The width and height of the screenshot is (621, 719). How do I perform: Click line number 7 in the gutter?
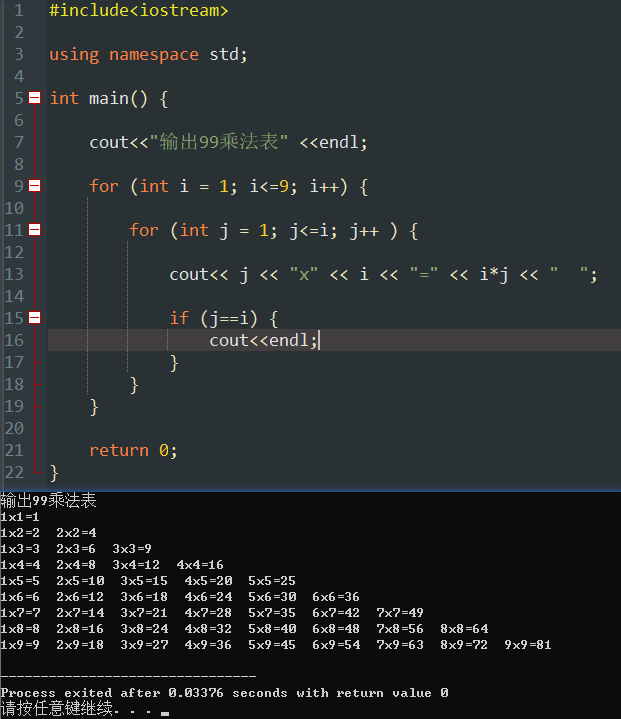click(19, 142)
